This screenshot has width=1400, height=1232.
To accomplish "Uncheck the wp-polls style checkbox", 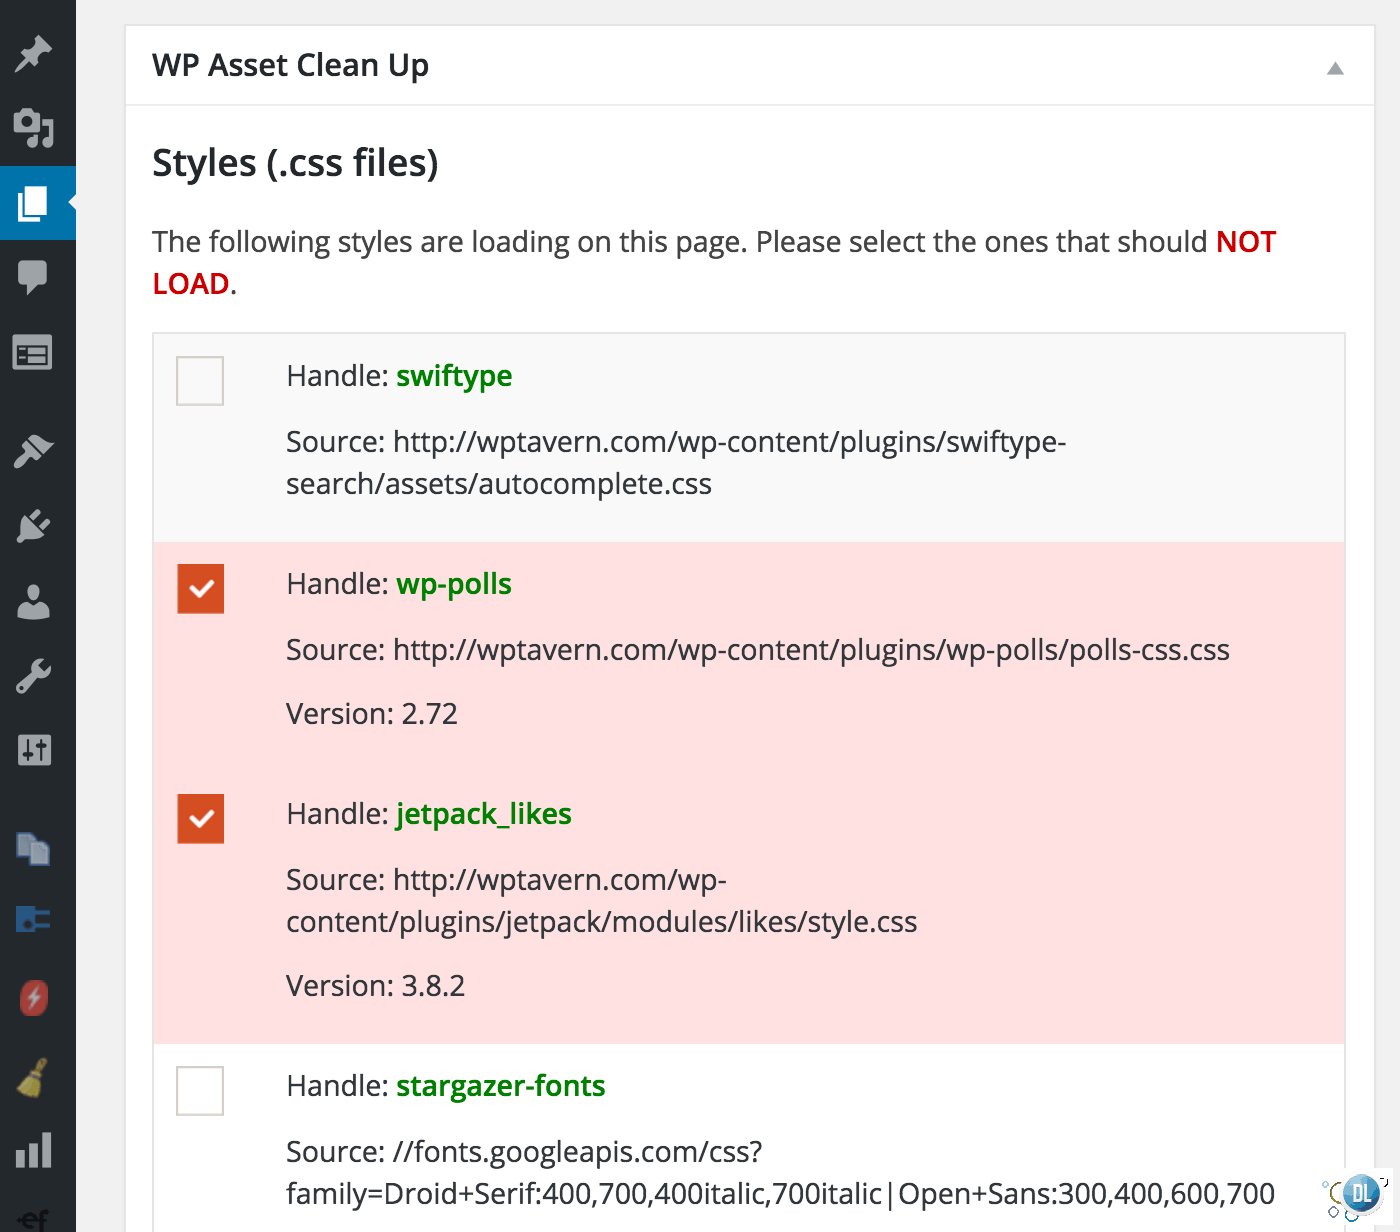I will tap(201, 588).
